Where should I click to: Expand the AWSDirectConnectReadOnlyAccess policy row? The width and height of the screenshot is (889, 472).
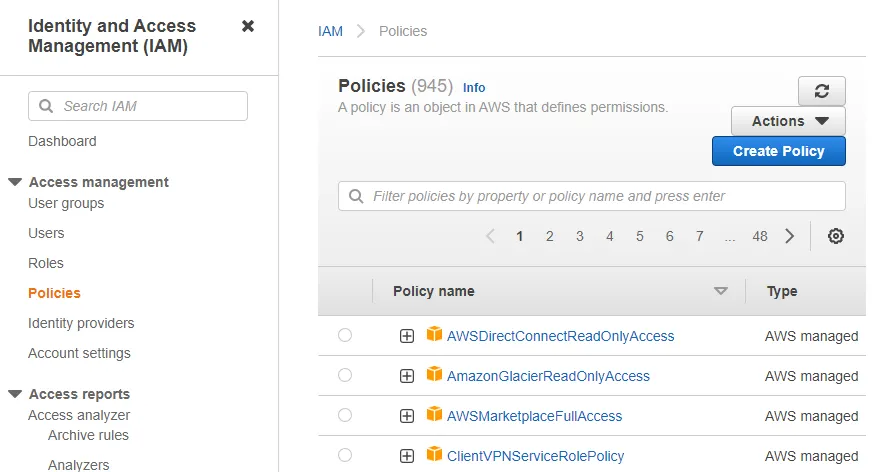[407, 336]
